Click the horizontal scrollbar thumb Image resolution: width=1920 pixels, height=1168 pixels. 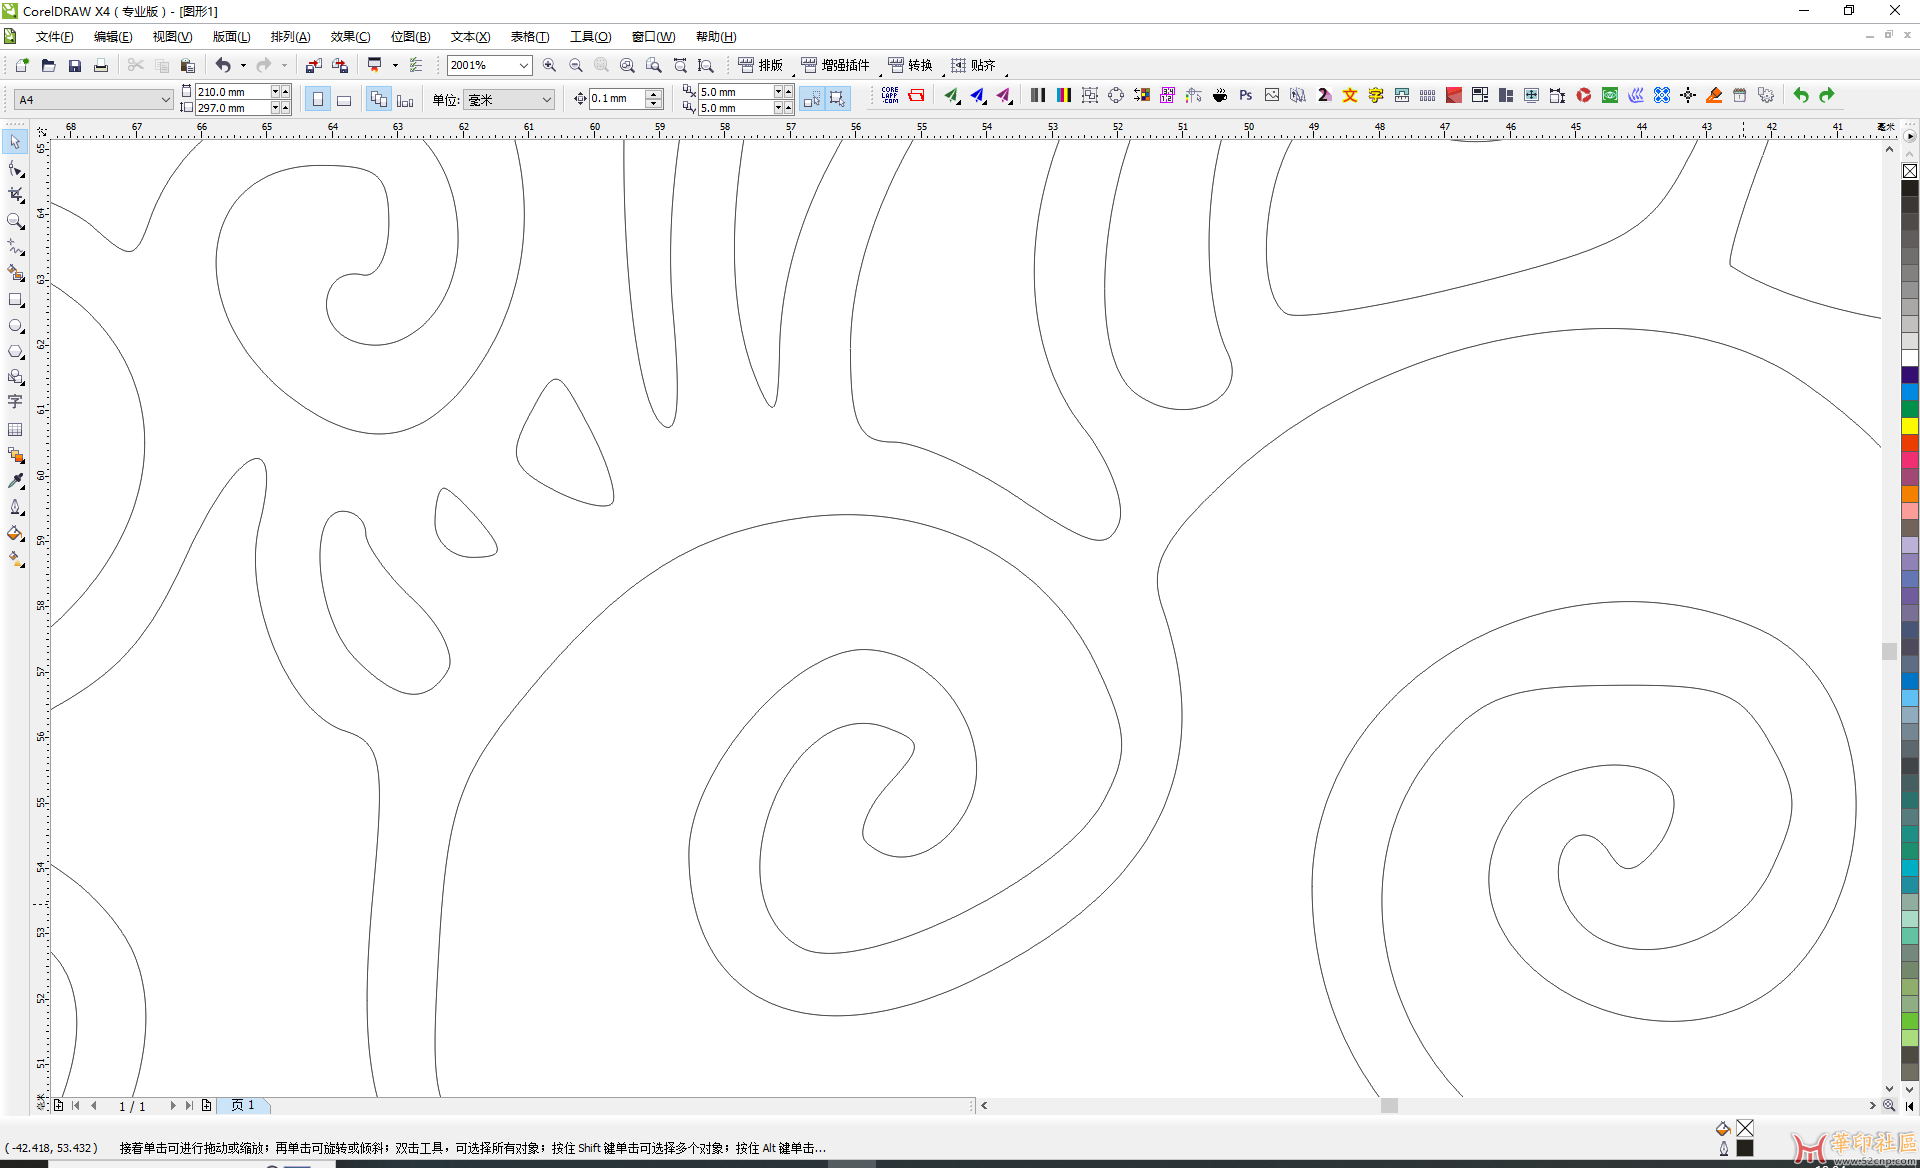[1389, 1105]
